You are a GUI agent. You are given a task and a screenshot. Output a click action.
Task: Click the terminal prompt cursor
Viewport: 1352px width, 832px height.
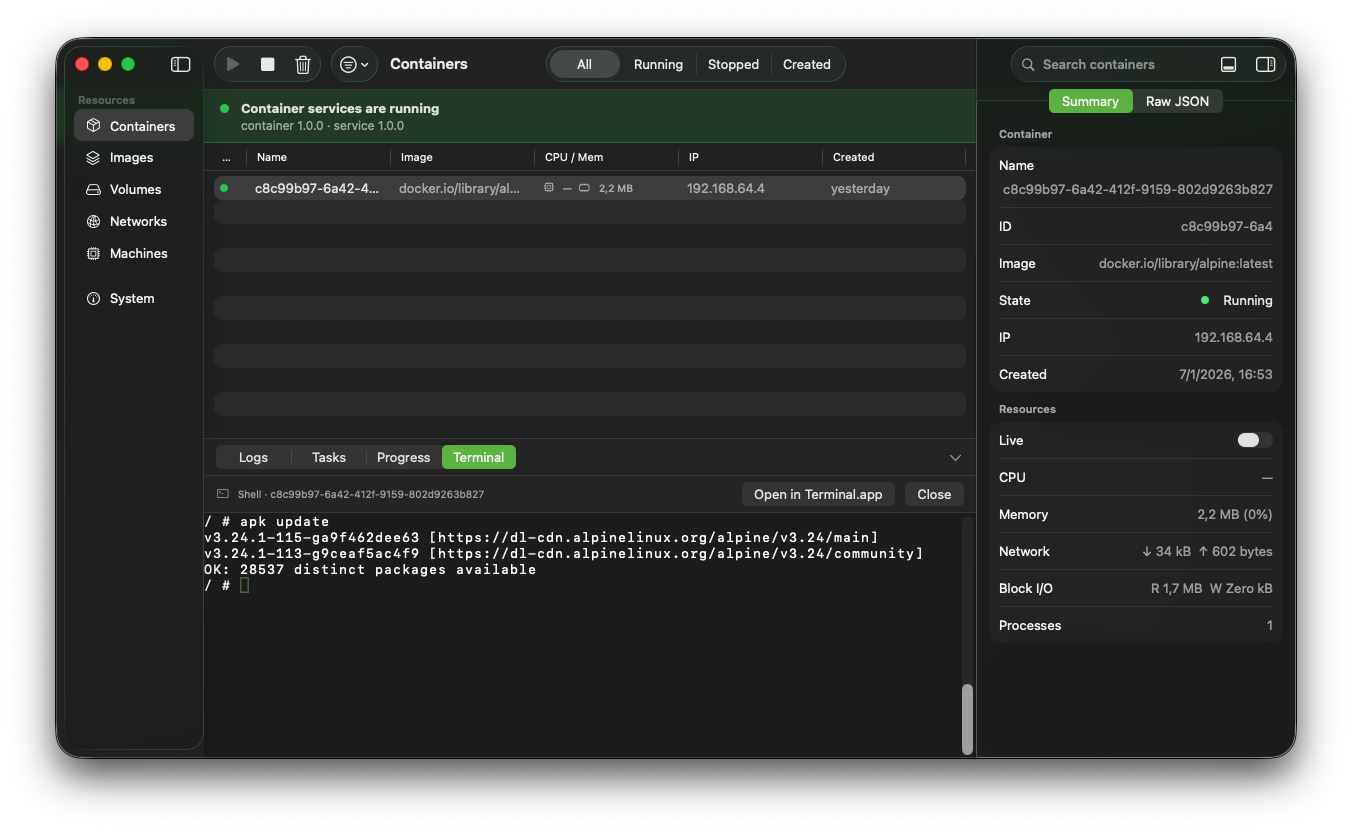245,585
